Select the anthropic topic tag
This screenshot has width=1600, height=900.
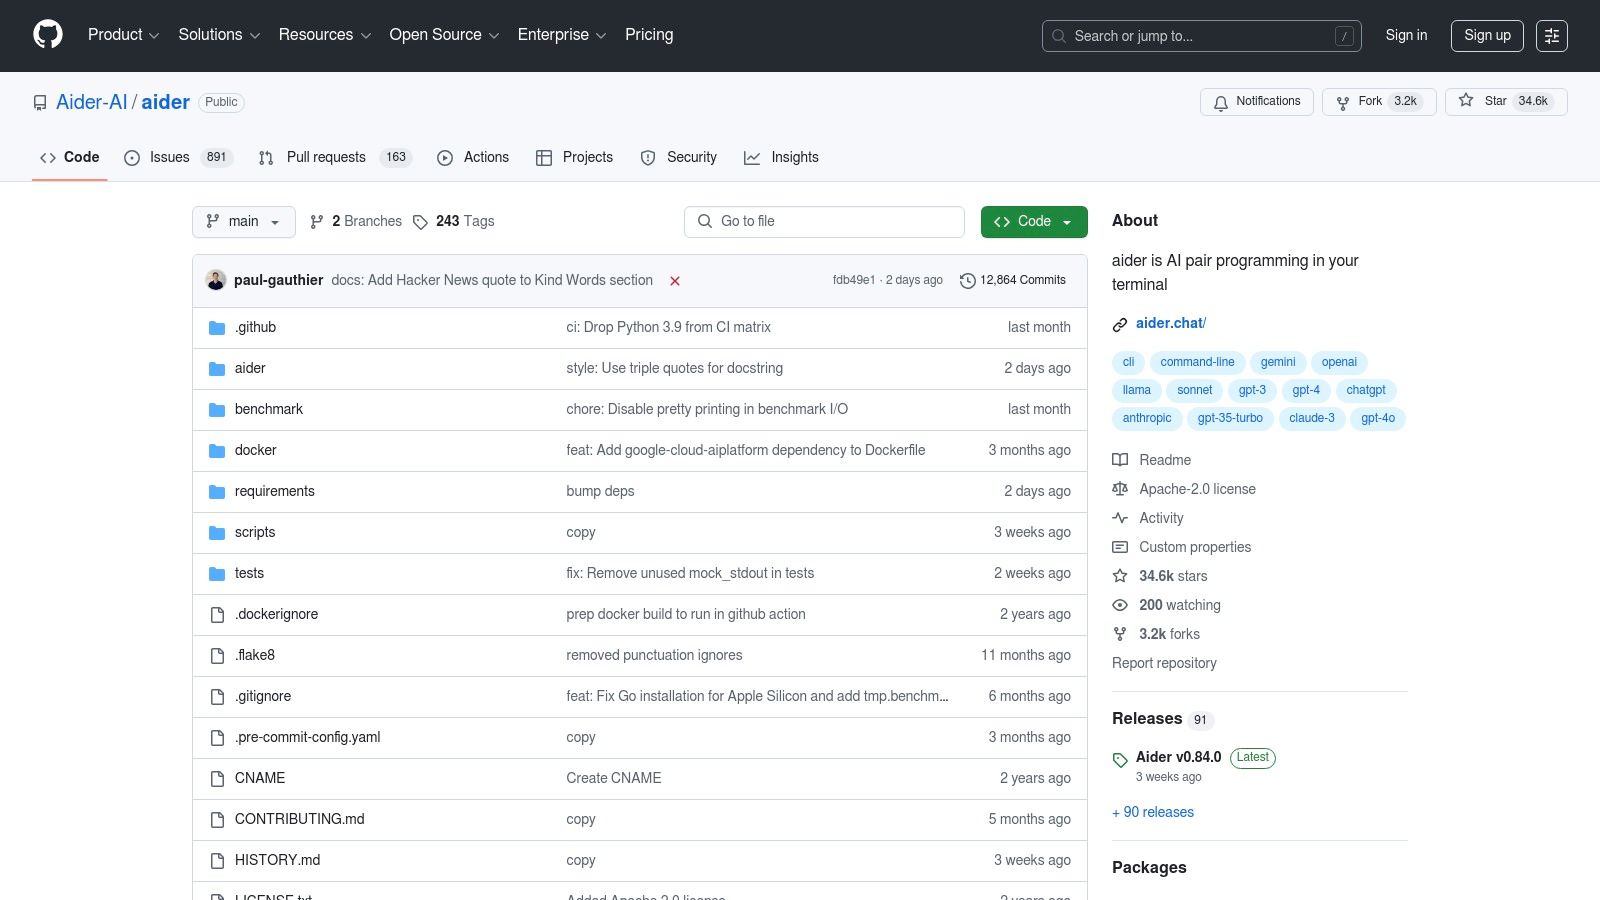pos(1147,418)
